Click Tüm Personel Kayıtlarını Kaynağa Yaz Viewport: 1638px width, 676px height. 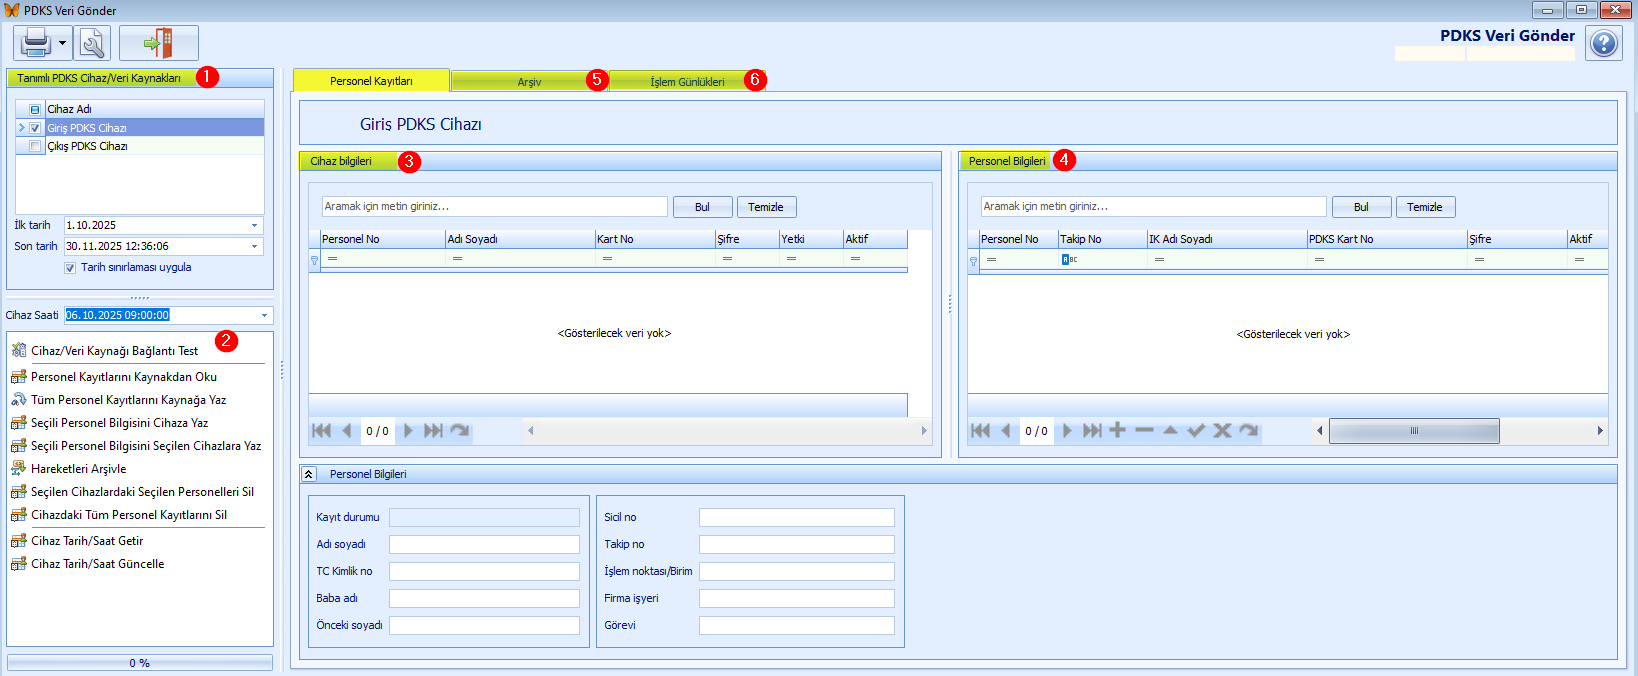(128, 400)
